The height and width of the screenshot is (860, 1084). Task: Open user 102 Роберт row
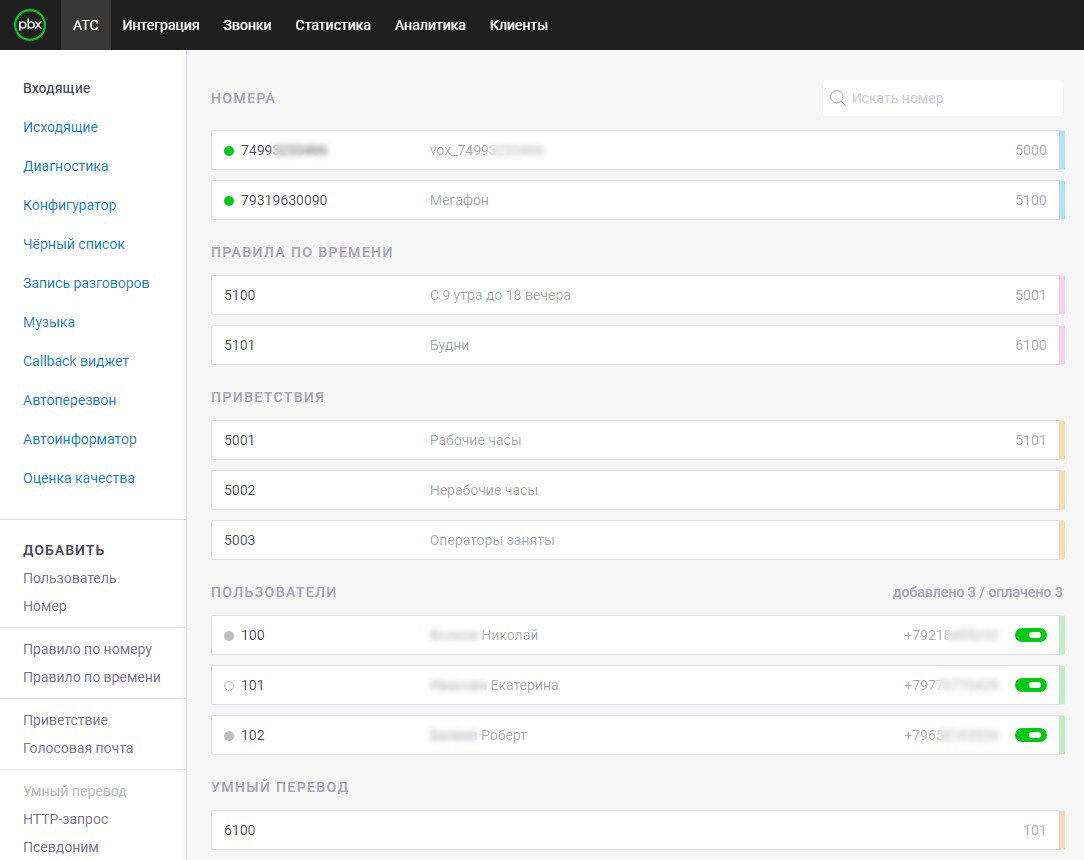(637, 735)
